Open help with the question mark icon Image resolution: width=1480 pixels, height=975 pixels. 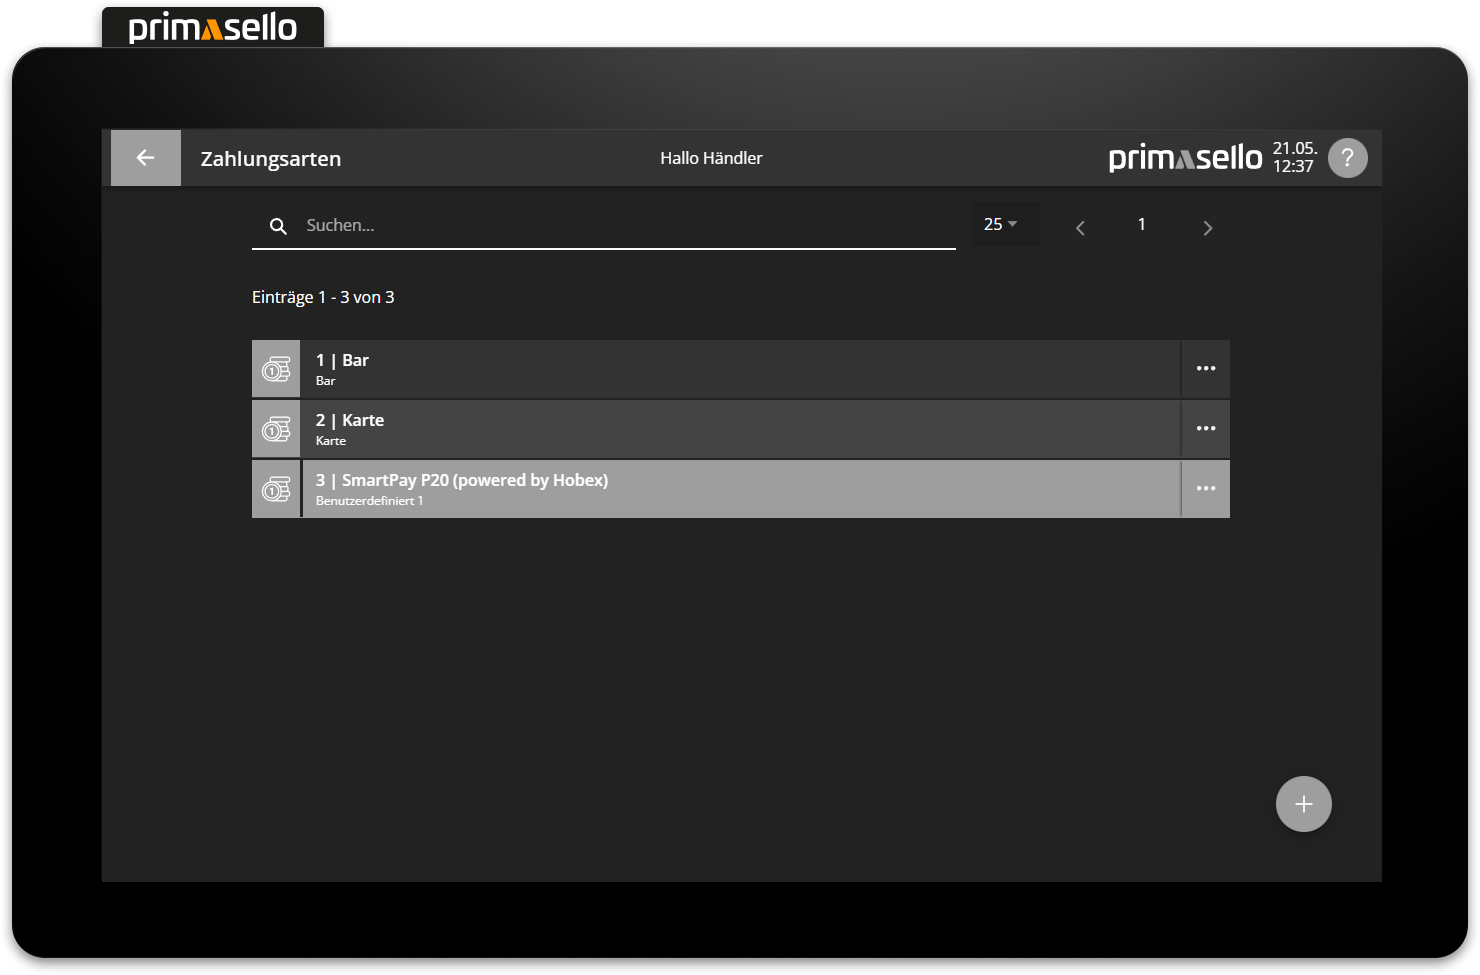pyautogui.click(x=1347, y=158)
